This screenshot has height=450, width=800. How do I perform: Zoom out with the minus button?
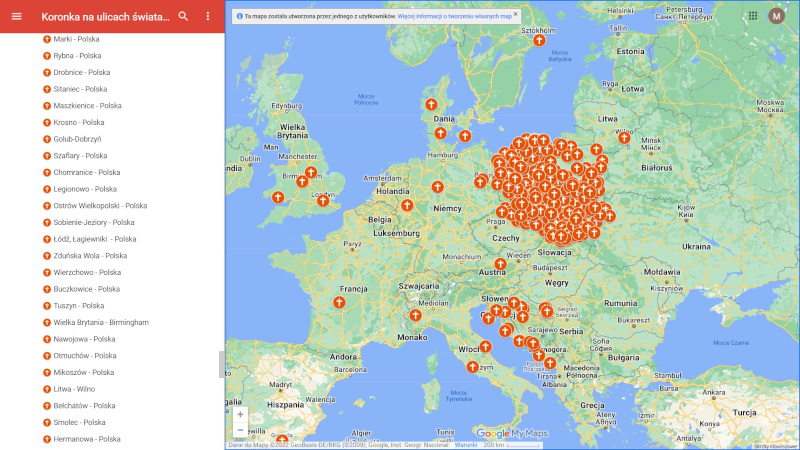(x=240, y=430)
